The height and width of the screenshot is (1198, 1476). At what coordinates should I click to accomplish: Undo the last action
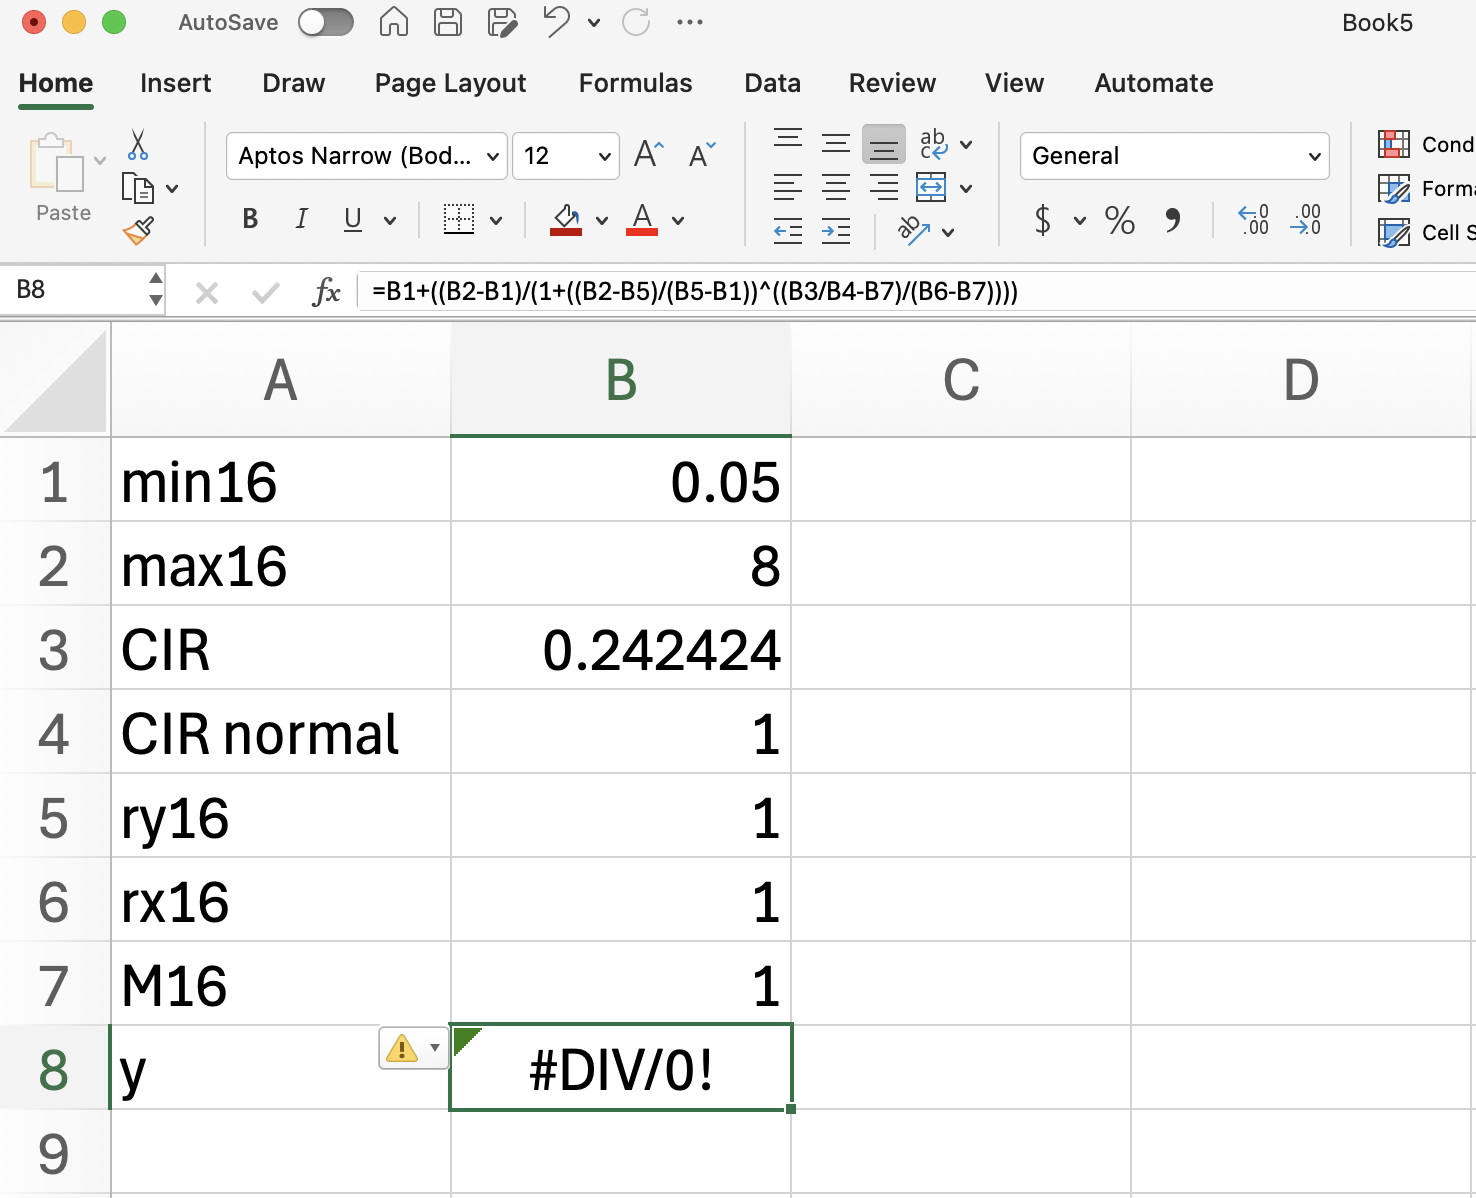click(556, 22)
